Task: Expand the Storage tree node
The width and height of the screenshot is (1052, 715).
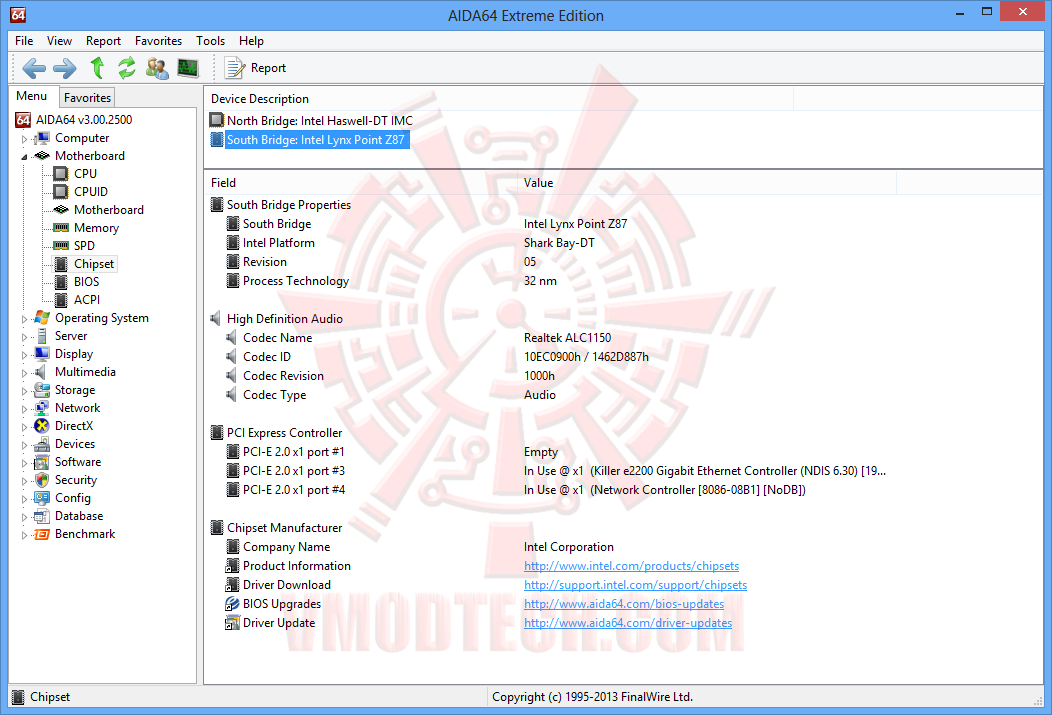Action: [24, 390]
